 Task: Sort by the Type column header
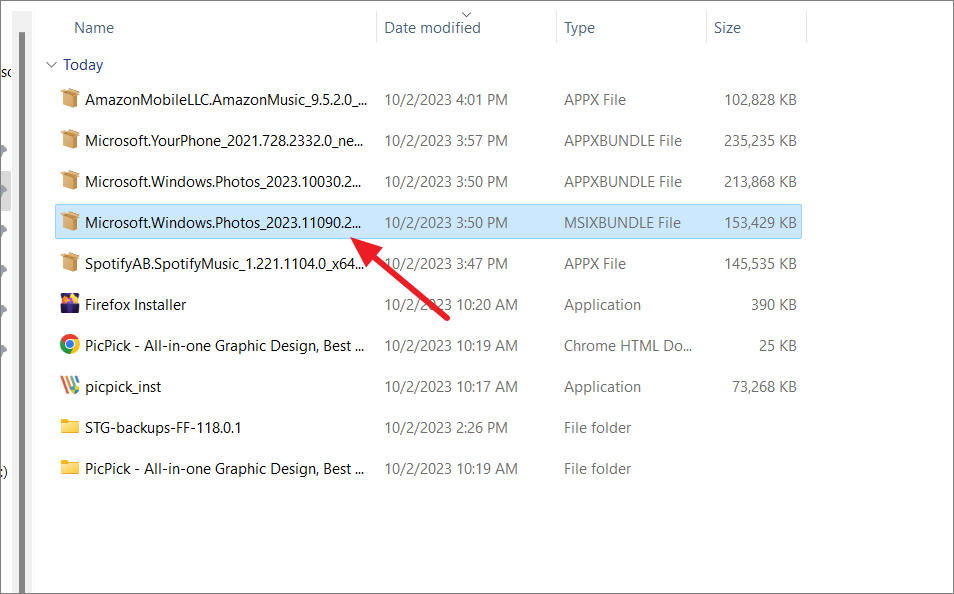pyautogui.click(x=579, y=28)
